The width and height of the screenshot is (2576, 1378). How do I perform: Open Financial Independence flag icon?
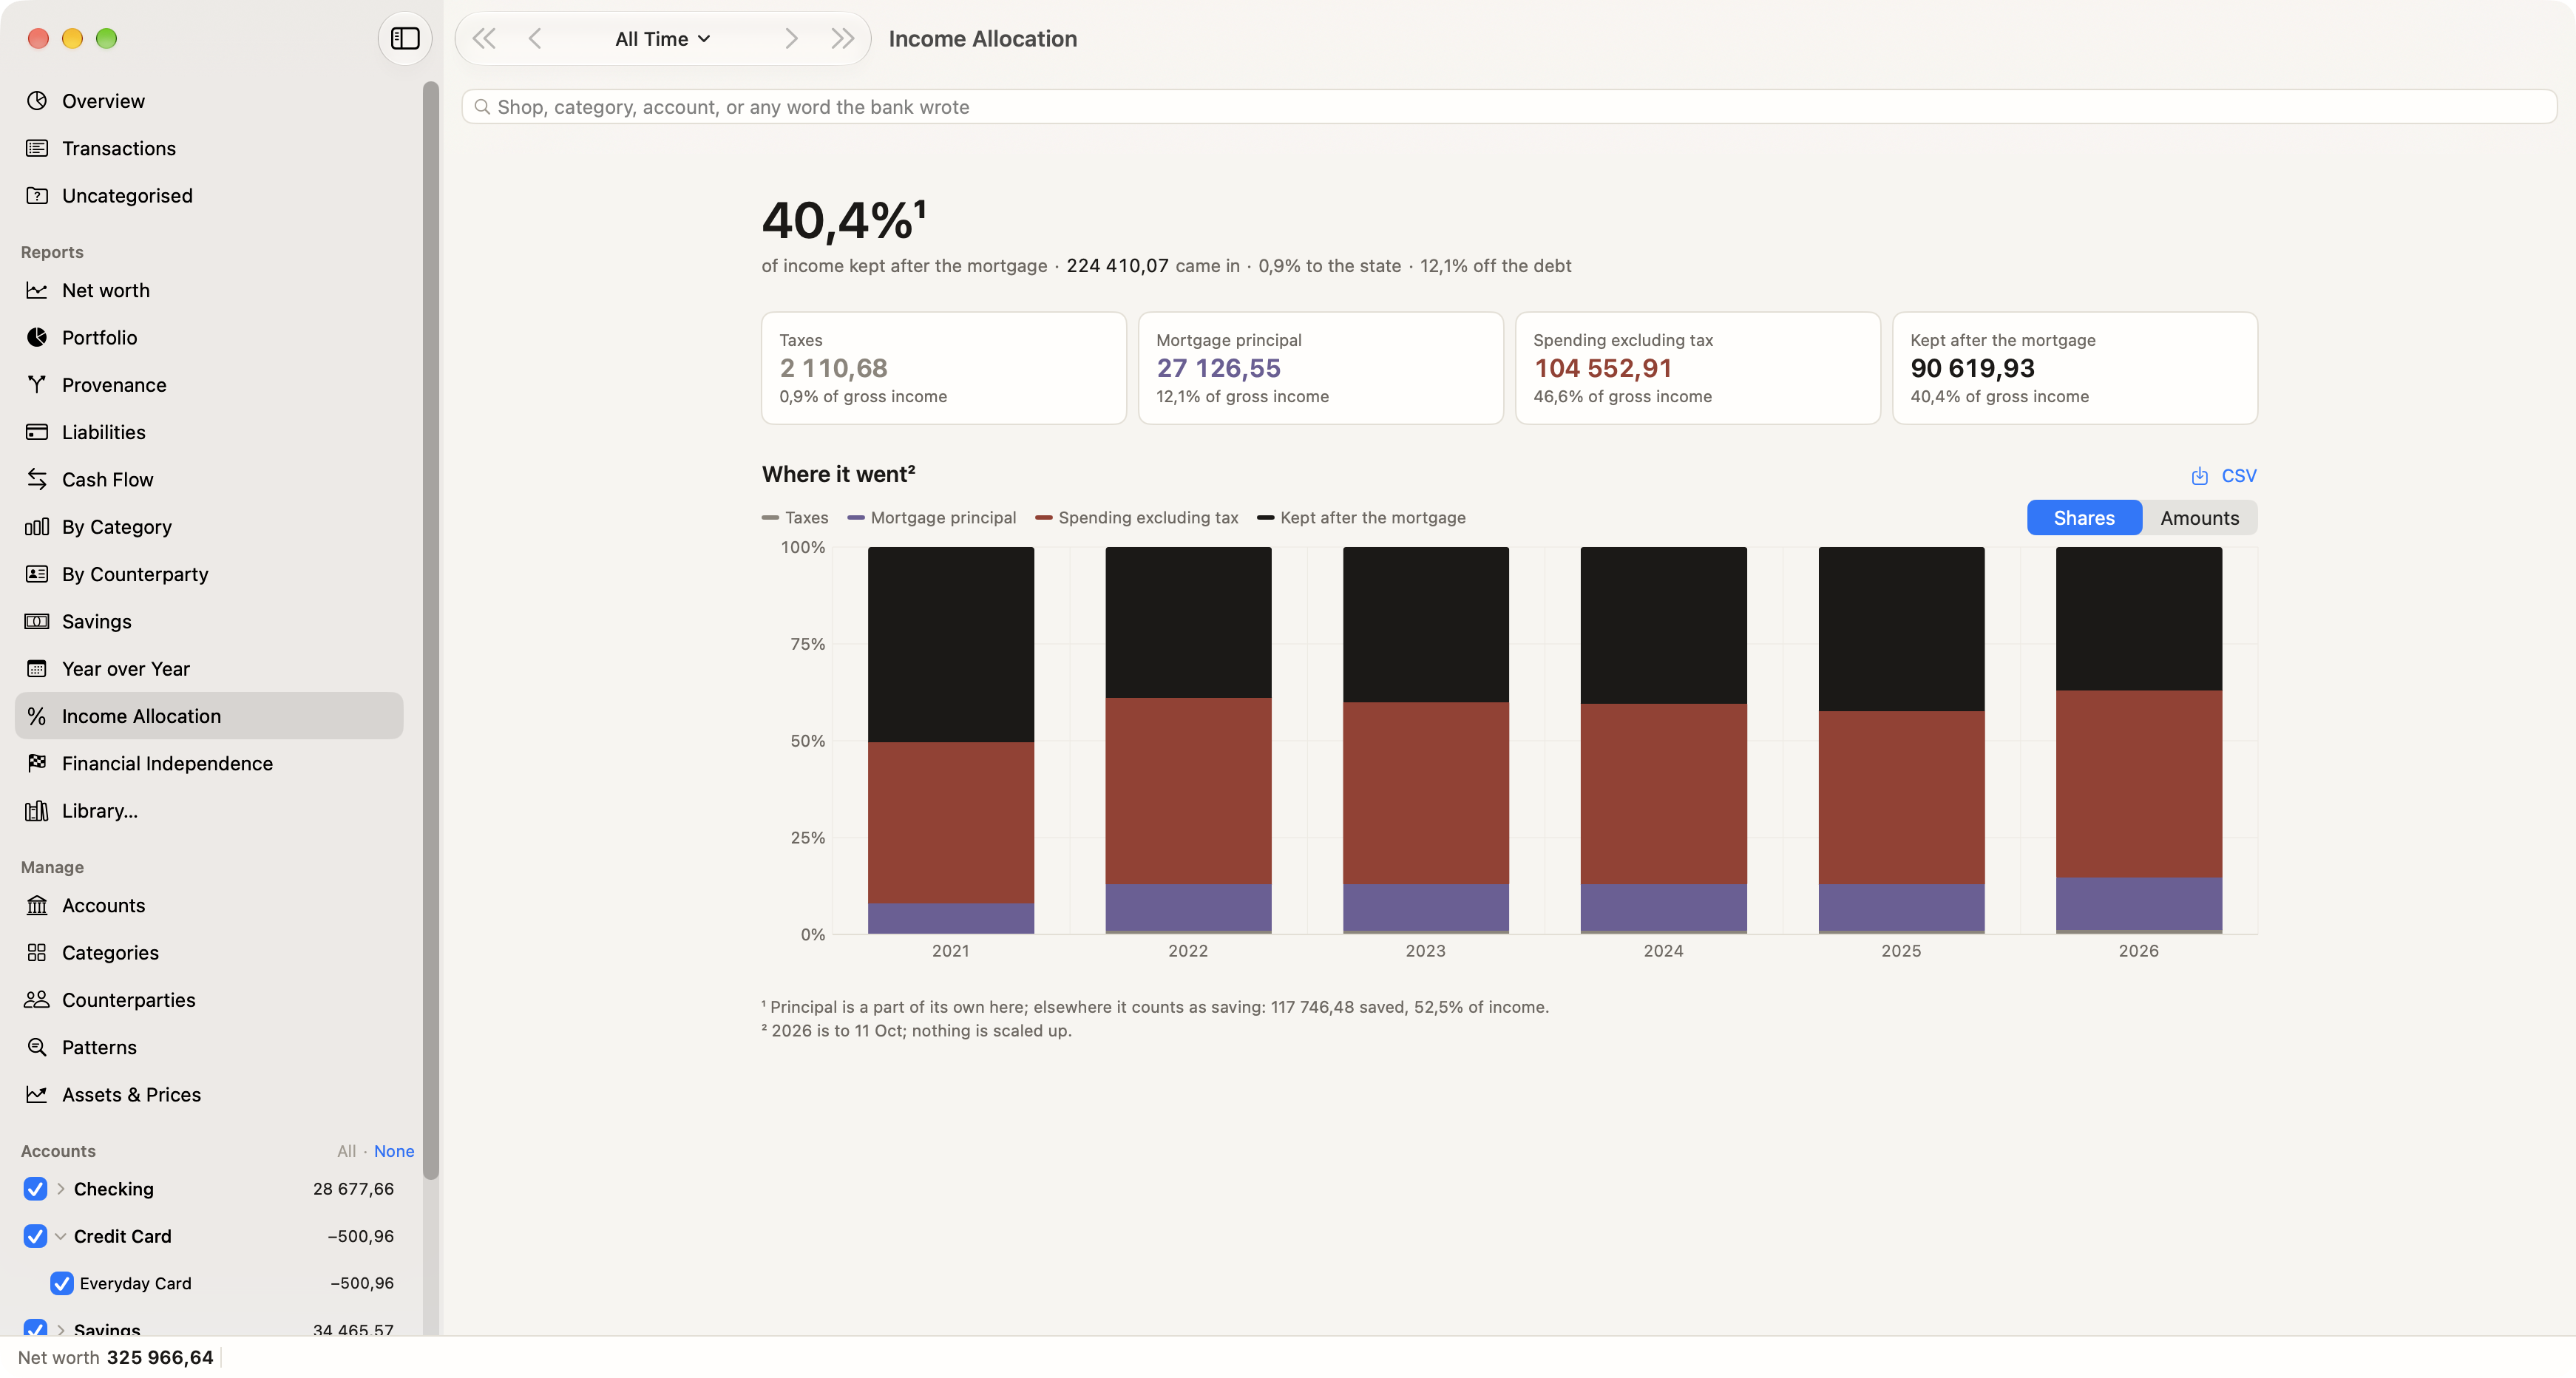coord(37,763)
